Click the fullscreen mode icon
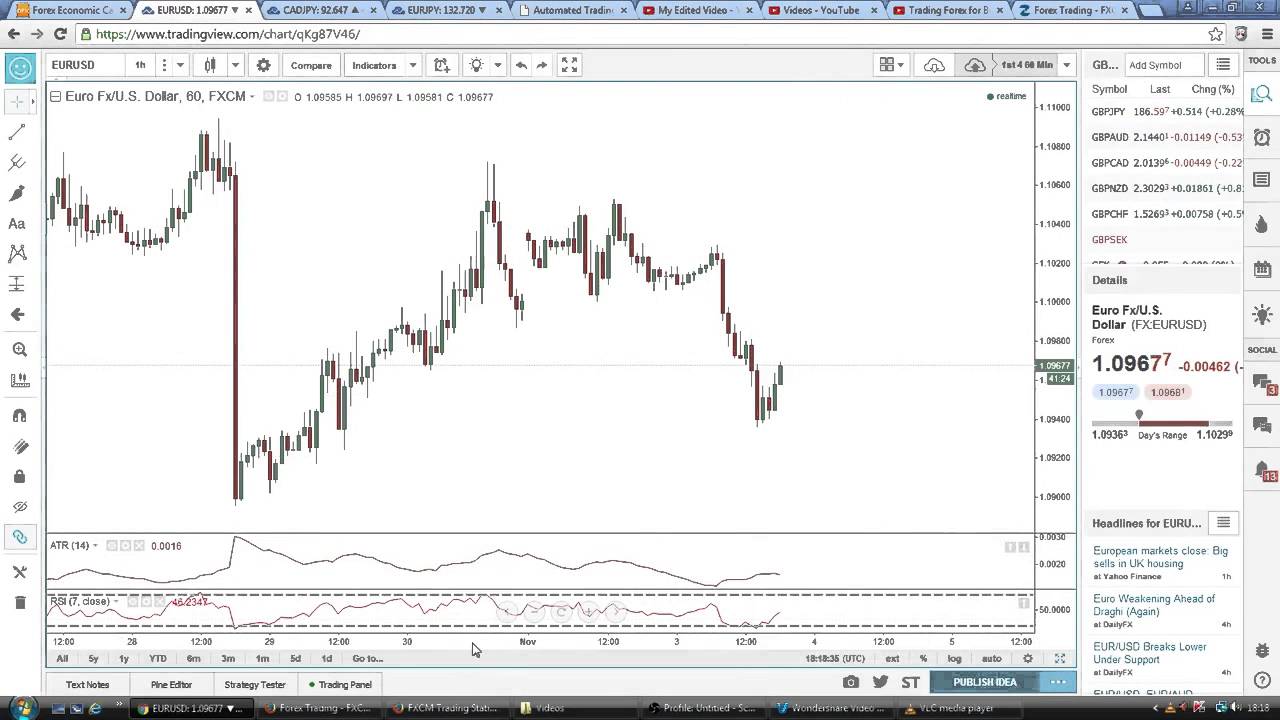Screen dimensions: 1280x720 [x=569, y=65]
